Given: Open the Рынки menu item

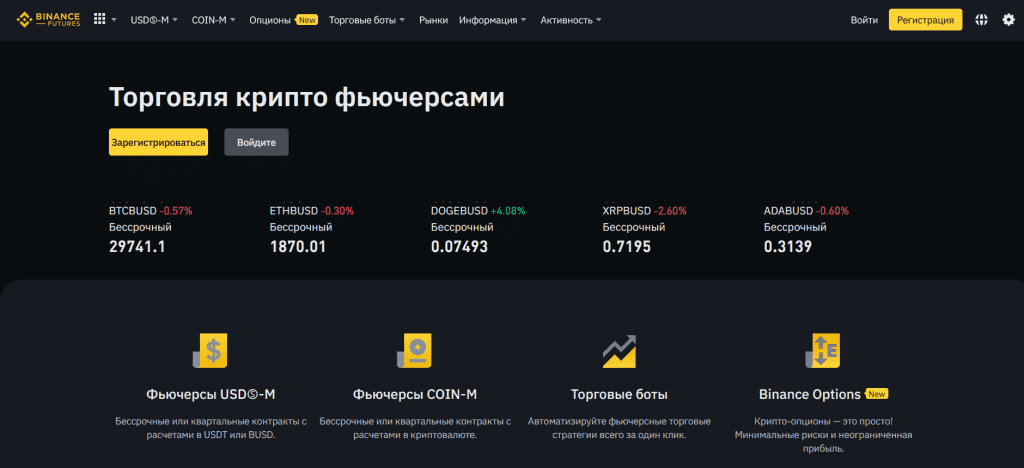Looking at the screenshot, I should (x=434, y=20).
